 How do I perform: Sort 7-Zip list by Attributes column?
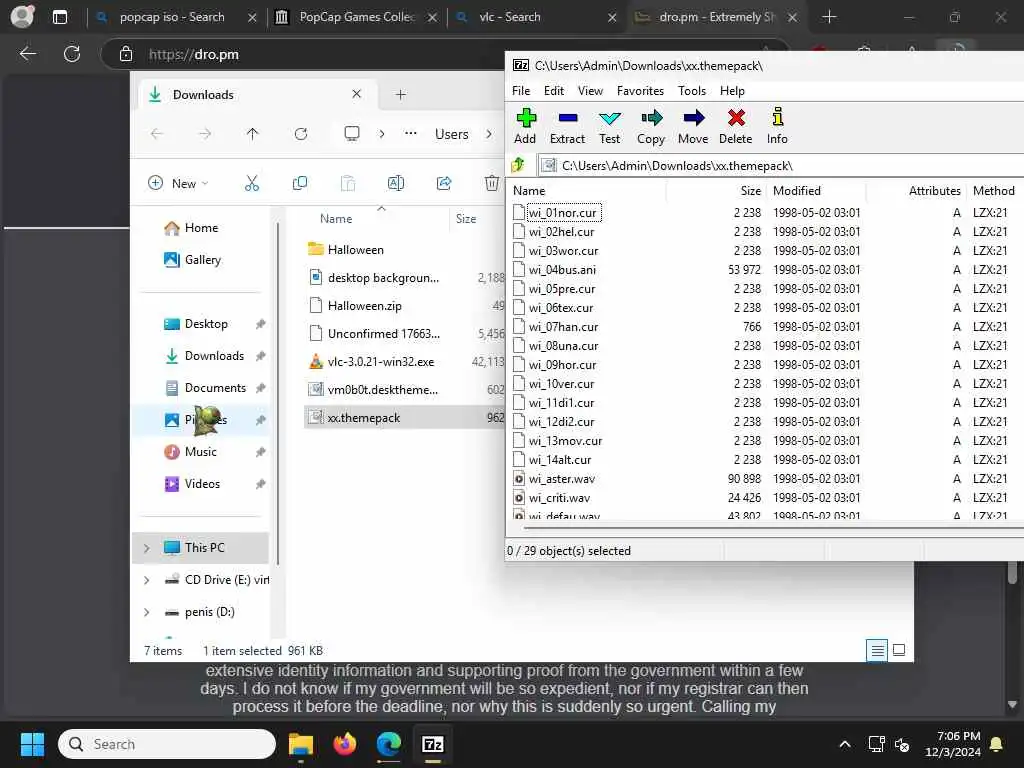point(935,191)
